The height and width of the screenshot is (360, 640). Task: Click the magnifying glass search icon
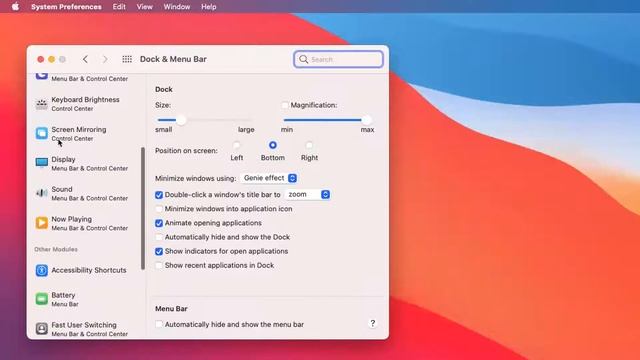(303, 59)
